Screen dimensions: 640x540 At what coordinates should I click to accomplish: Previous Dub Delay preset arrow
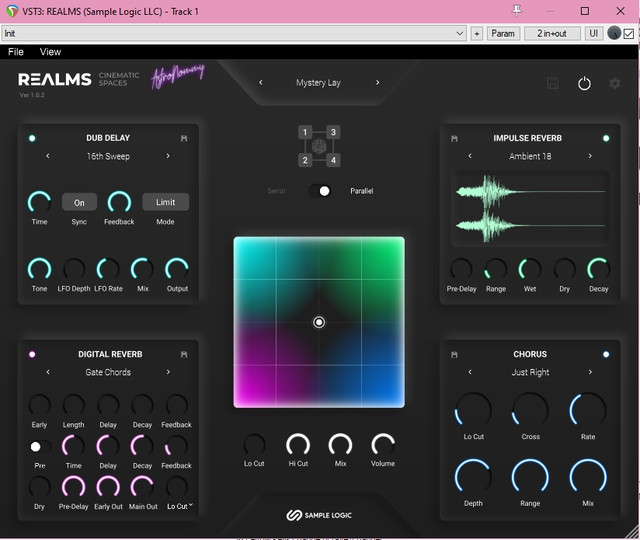click(48, 156)
